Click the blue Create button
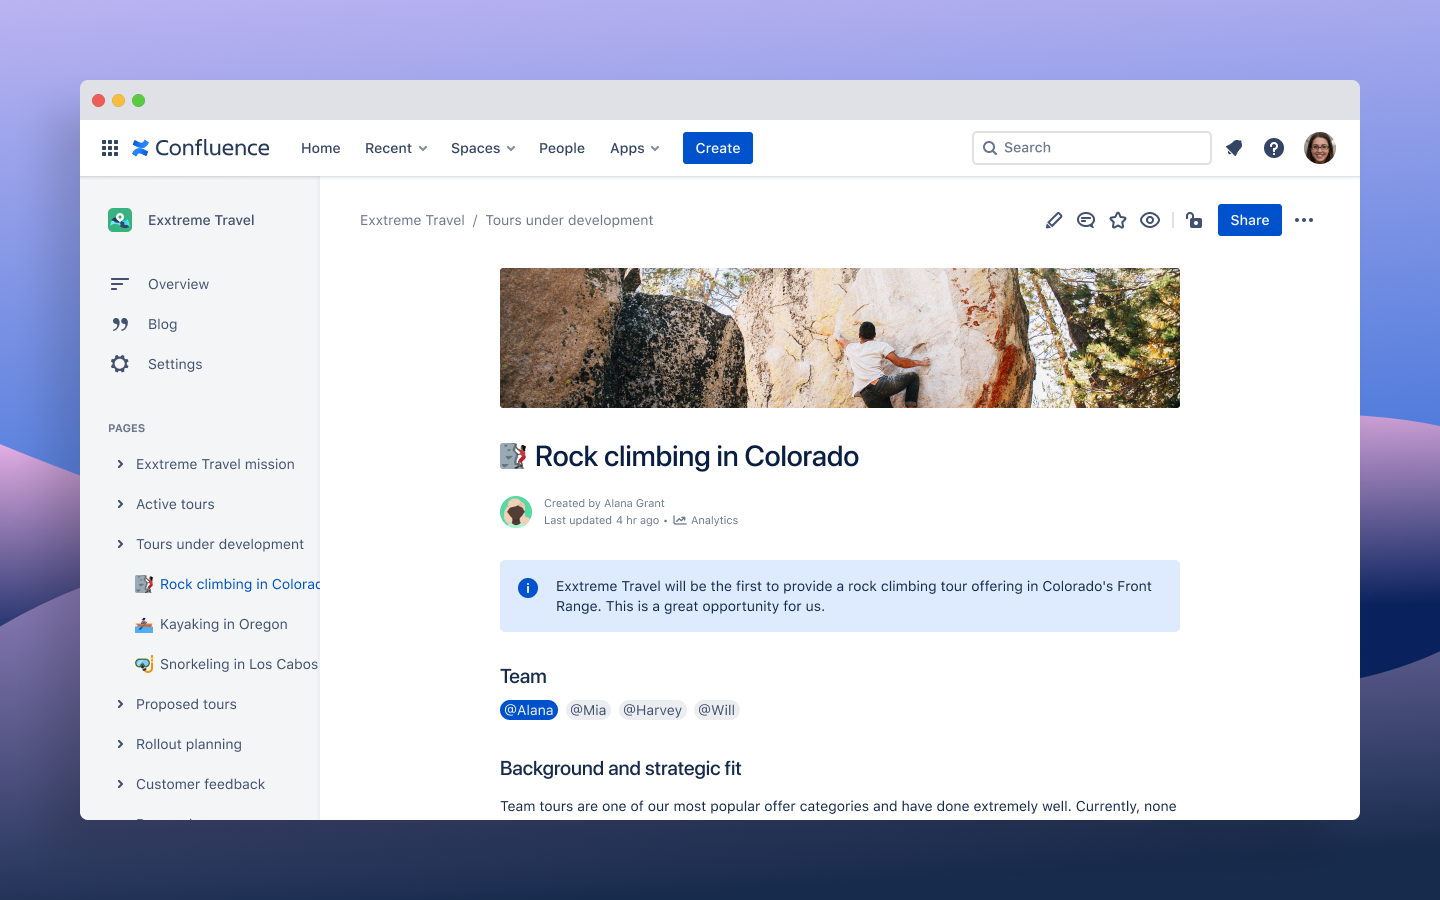1440x900 pixels. (x=718, y=148)
